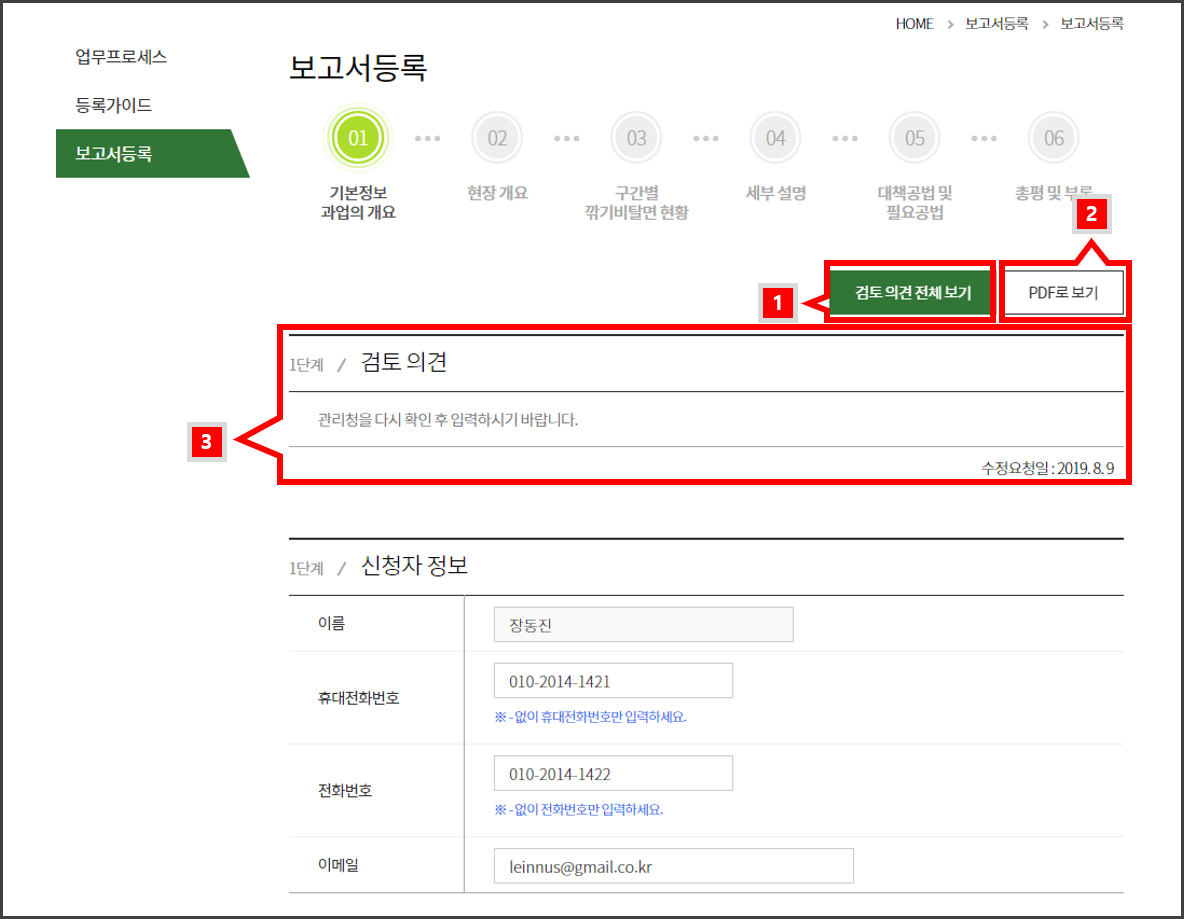
Task: Click the middle 보고서등록 breadcrumb link
Action: (997, 23)
